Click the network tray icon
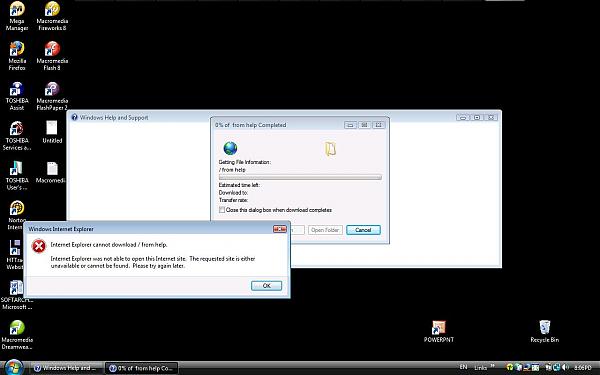Viewport: 600px width, 375px height. 556,367
